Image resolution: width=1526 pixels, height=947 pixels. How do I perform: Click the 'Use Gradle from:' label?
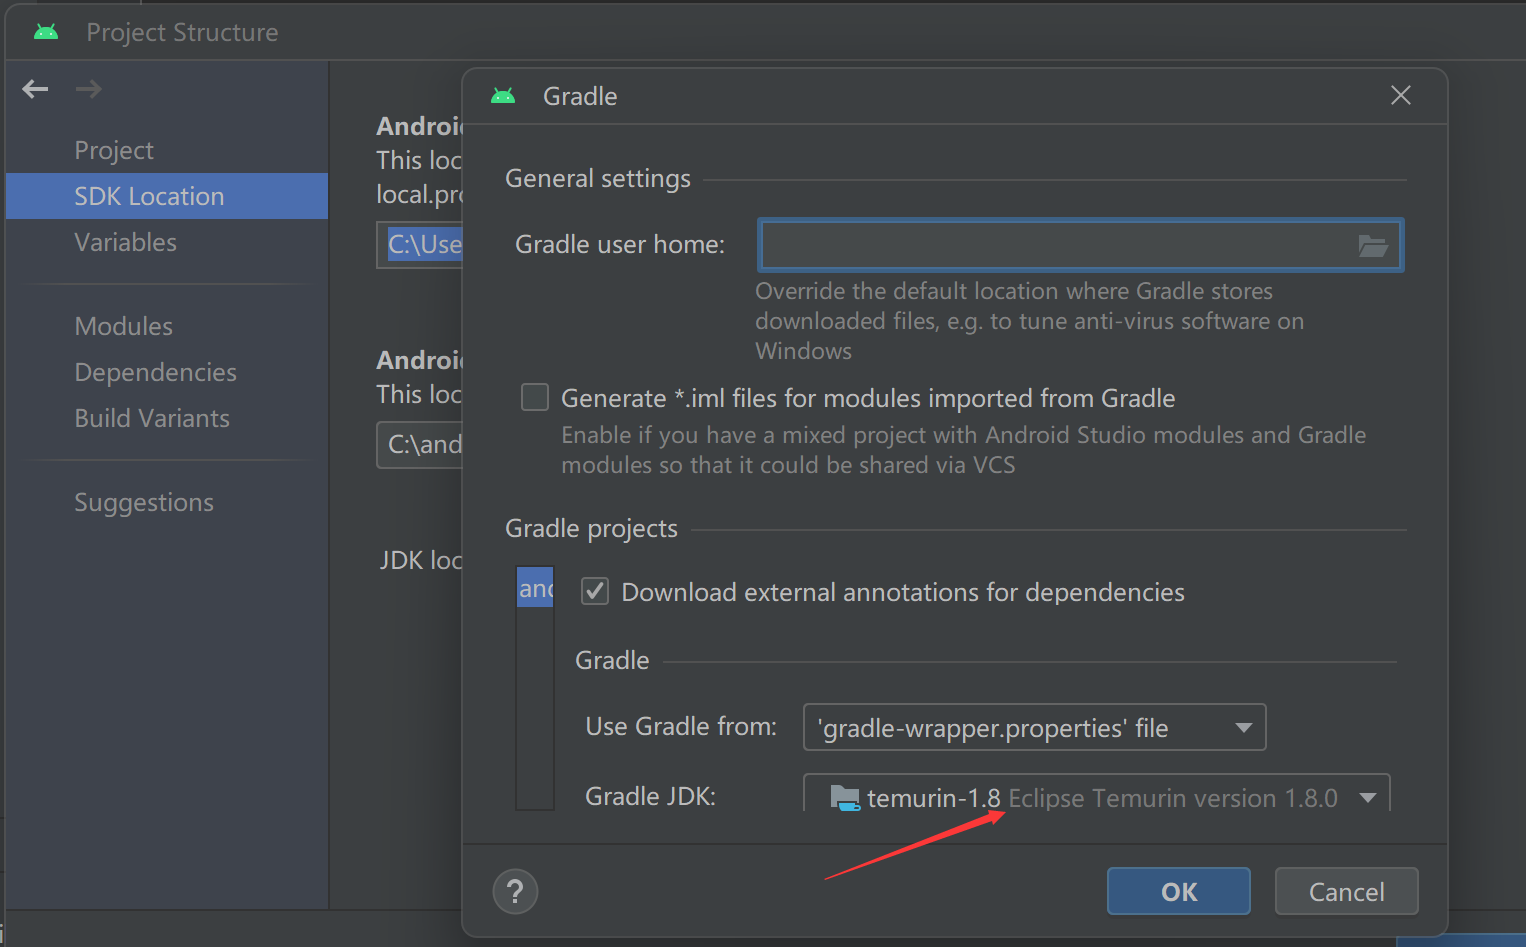coord(681,727)
